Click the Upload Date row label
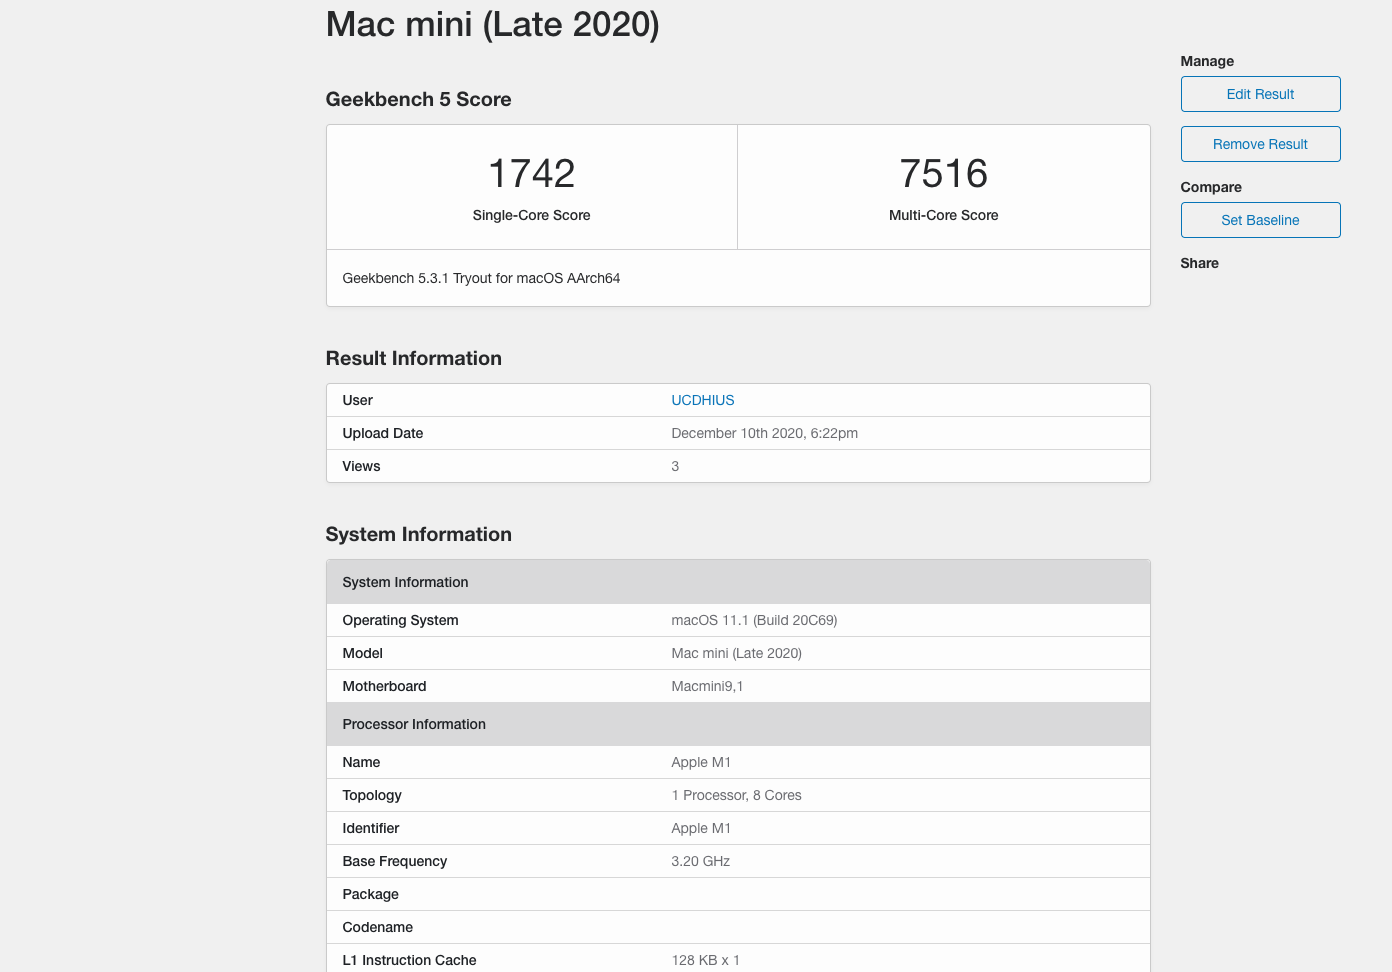 click(x=382, y=433)
